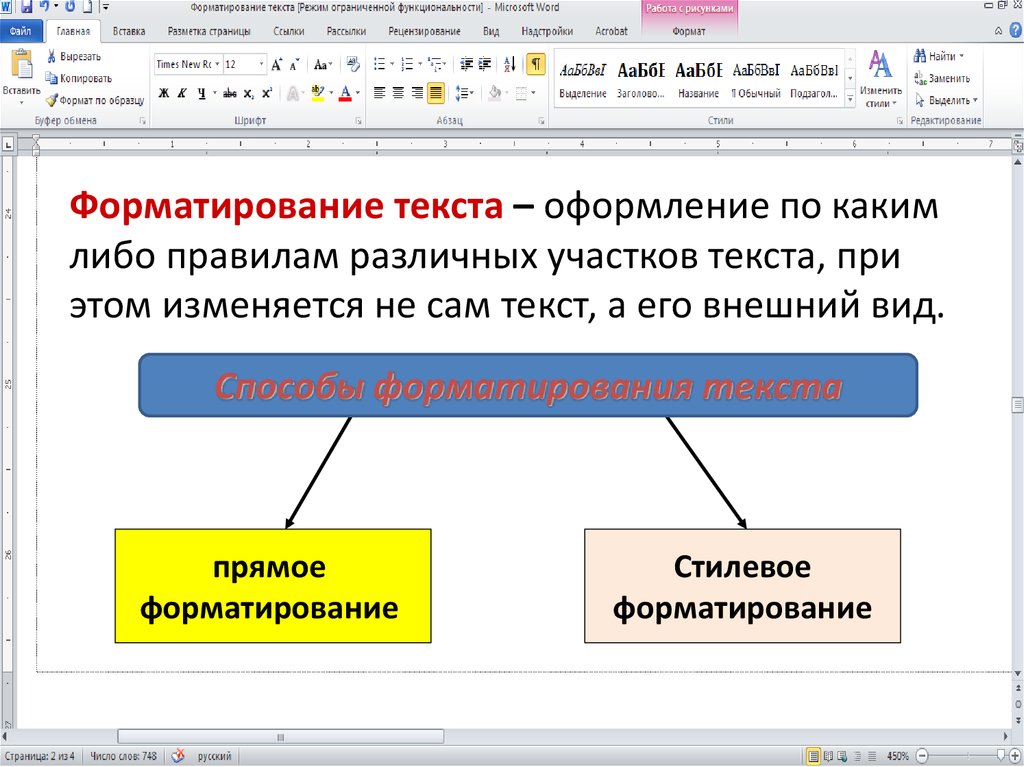The width and height of the screenshot is (1024, 767).
Task: Open Изменить стили dropdown
Action: 880,80
